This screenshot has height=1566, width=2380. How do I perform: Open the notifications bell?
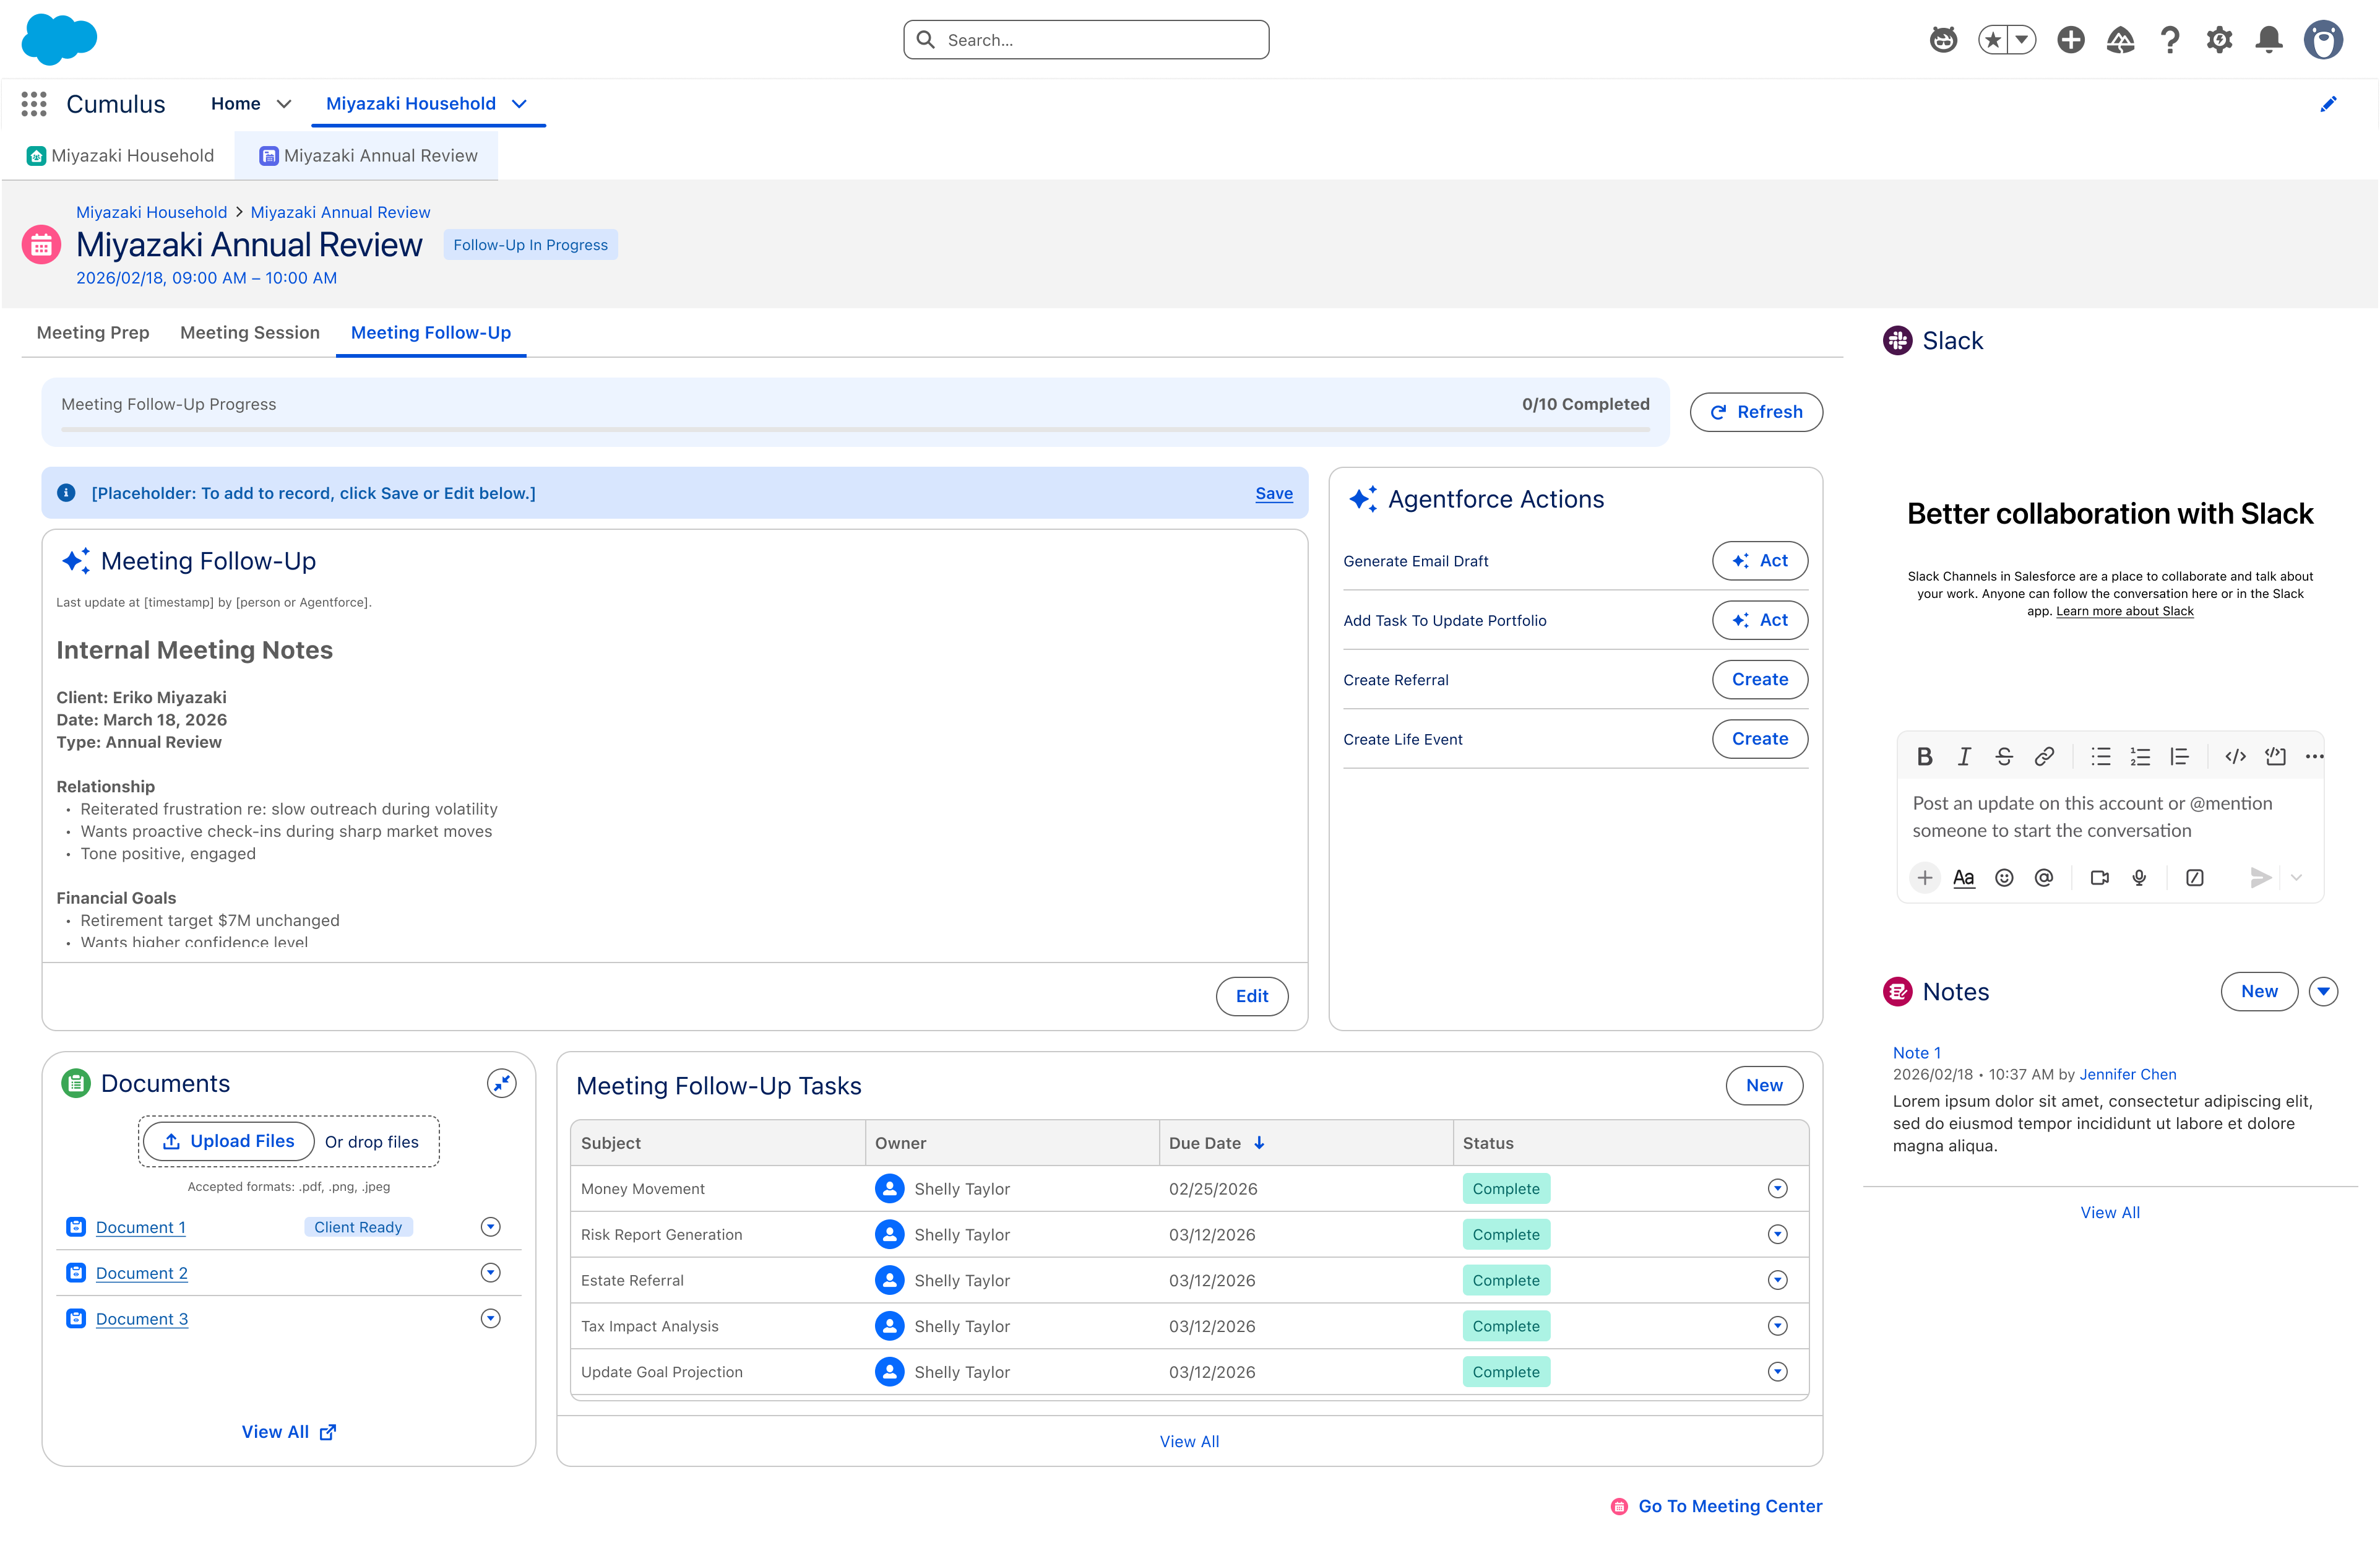pos(2269,40)
